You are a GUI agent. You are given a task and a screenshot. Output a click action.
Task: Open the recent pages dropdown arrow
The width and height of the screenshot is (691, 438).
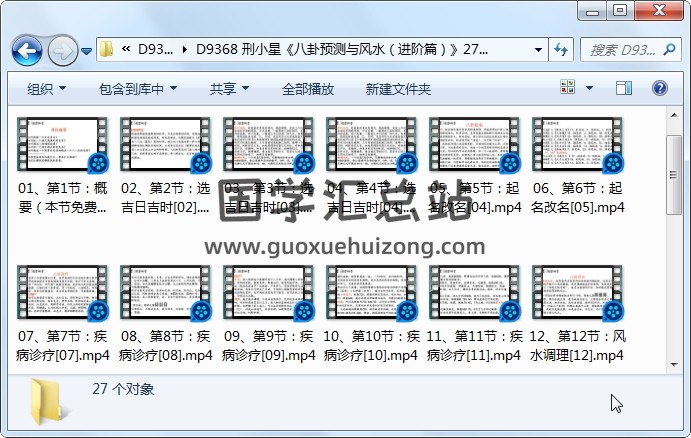86,50
